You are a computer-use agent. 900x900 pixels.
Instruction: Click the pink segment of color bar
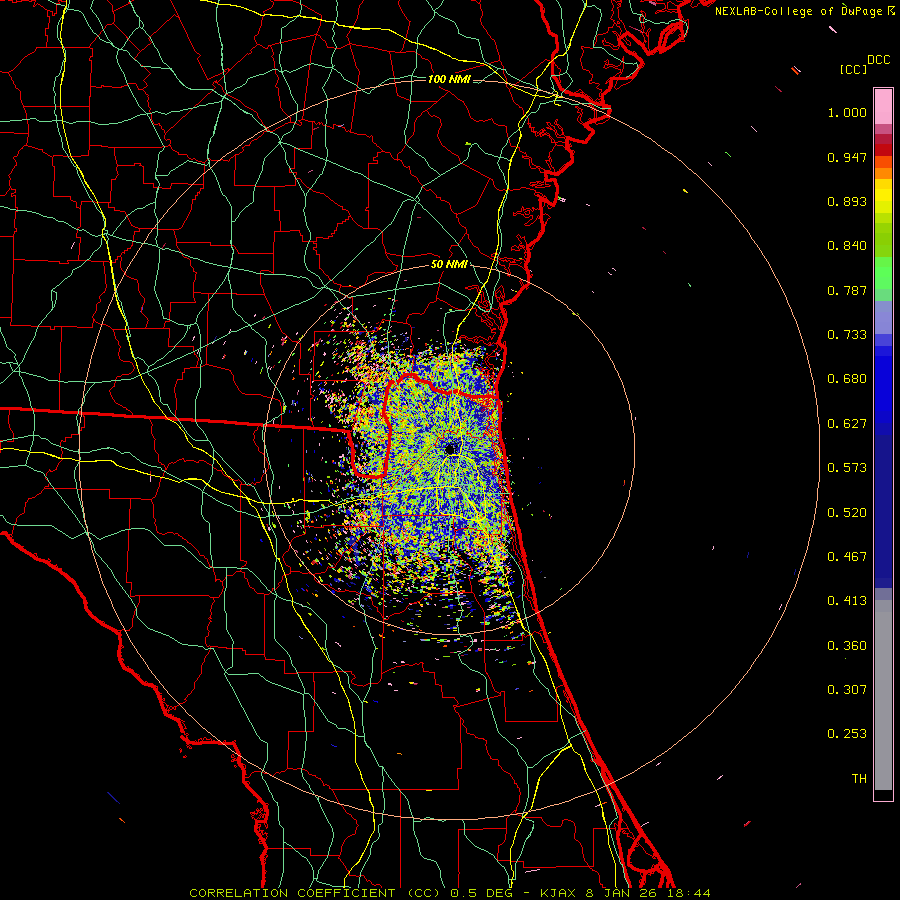click(883, 106)
